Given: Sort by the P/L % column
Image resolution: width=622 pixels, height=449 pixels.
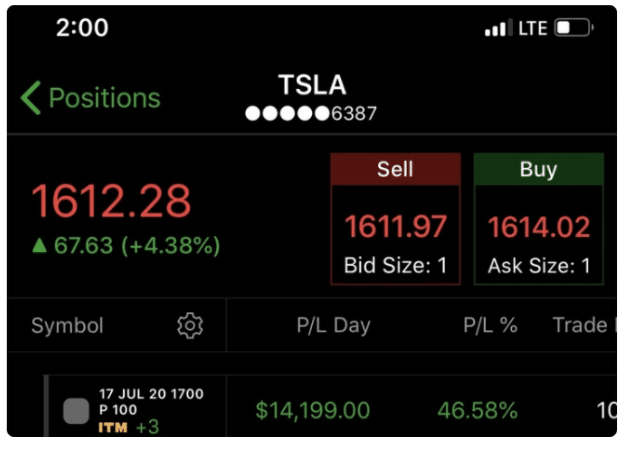Looking at the screenshot, I should point(490,326).
